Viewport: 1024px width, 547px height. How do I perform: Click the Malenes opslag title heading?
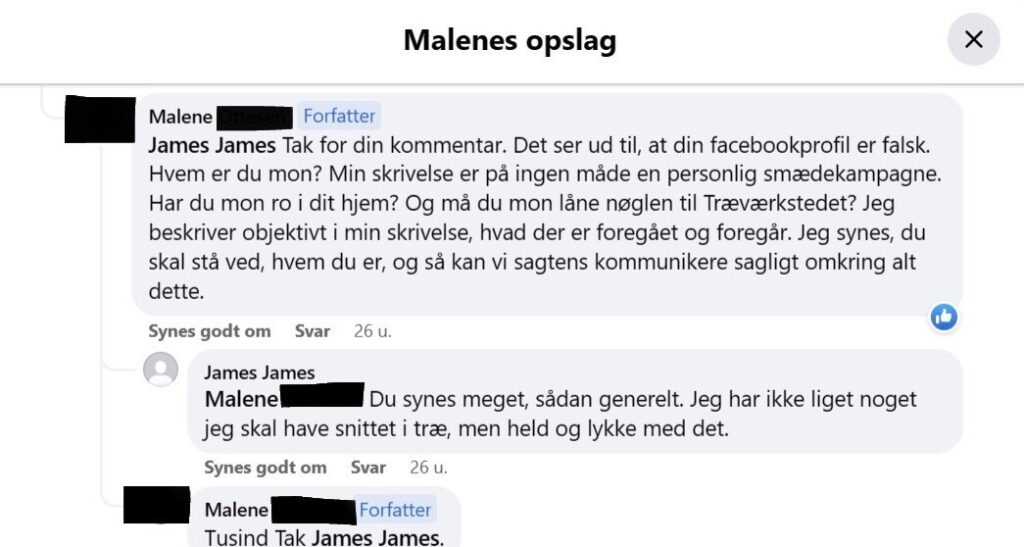click(x=510, y=40)
